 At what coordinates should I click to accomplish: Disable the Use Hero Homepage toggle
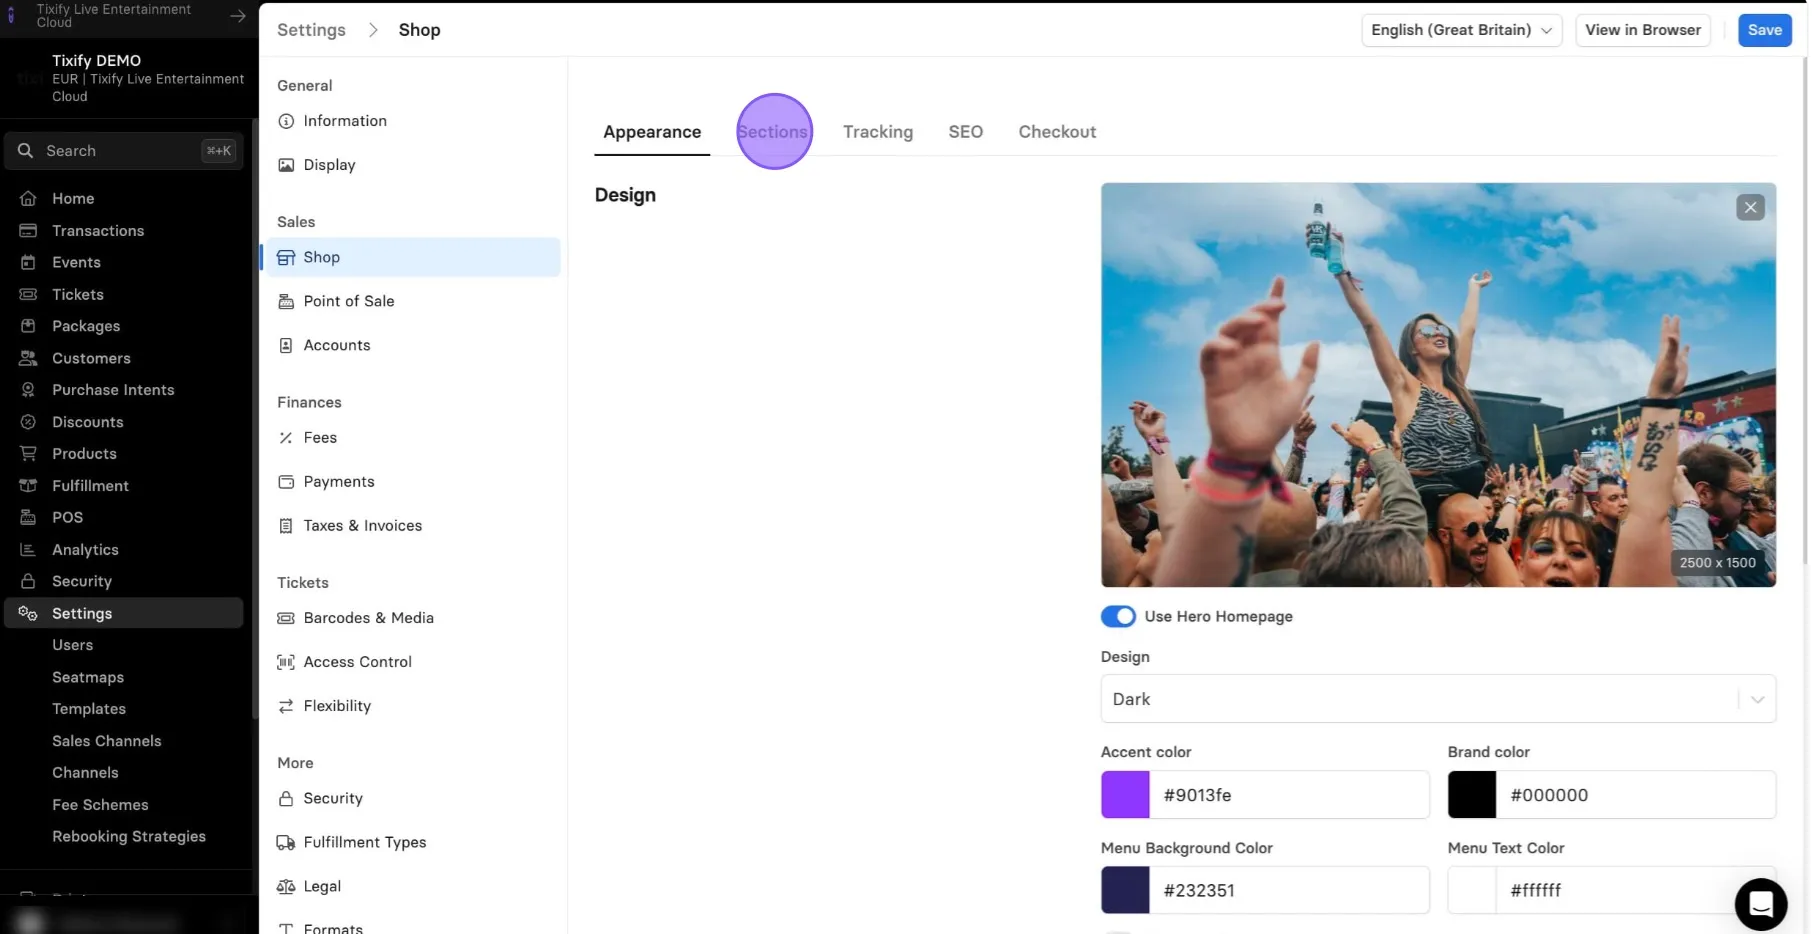1118,616
